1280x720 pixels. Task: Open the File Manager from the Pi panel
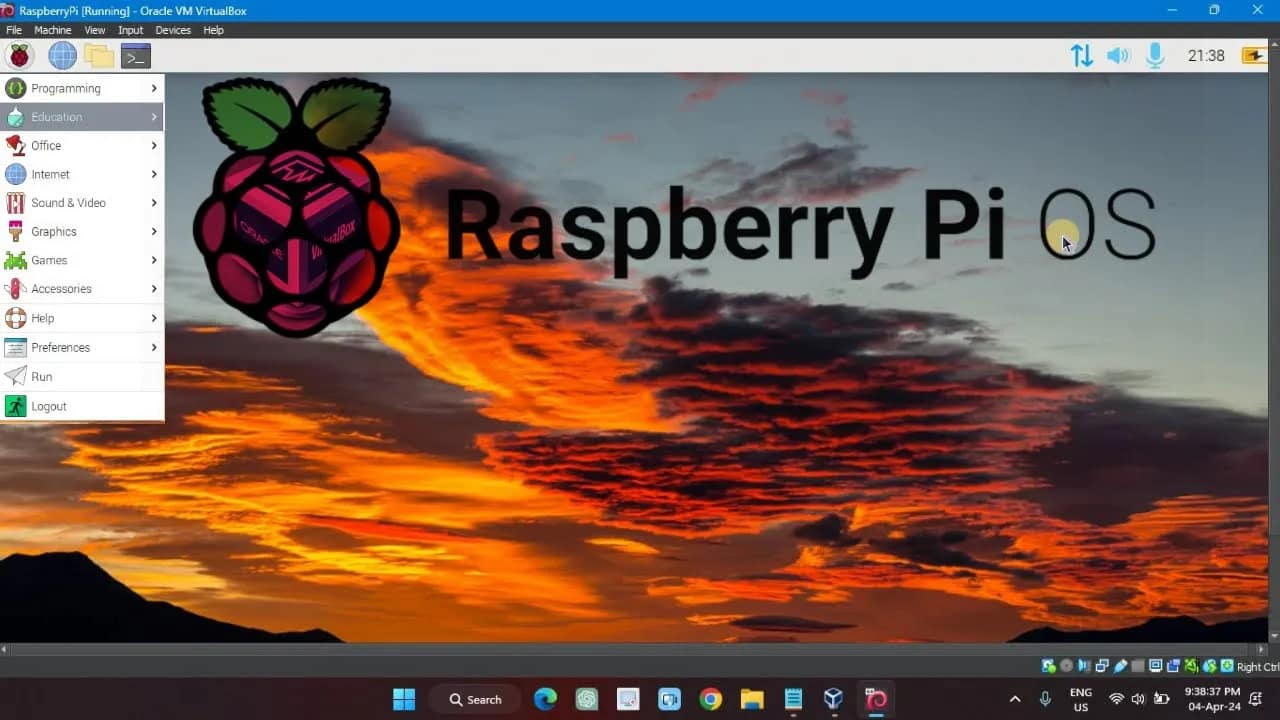100,55
